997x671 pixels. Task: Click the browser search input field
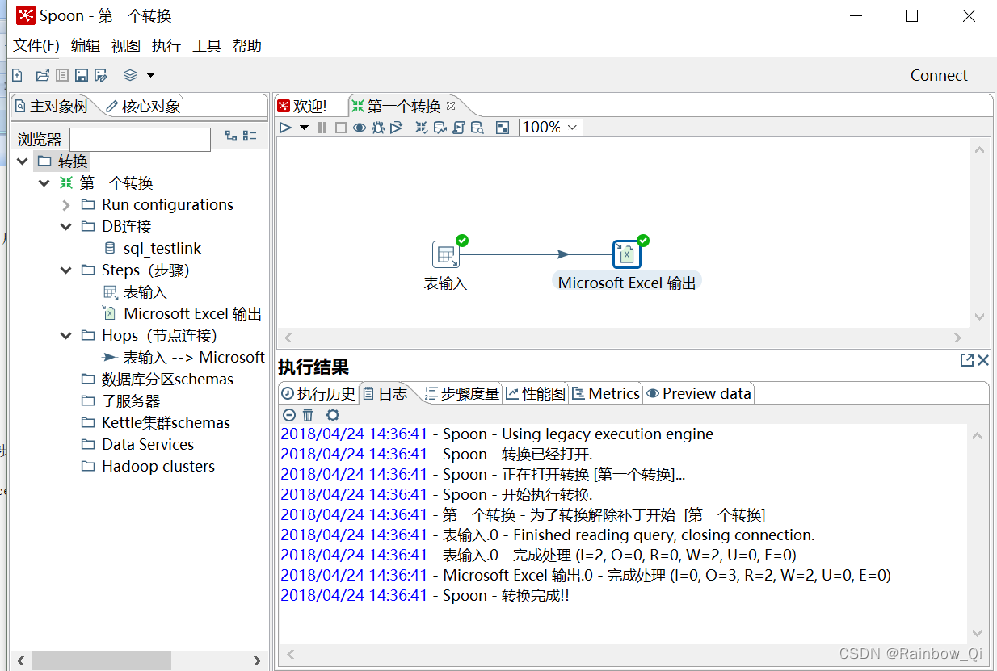(140, 139)
